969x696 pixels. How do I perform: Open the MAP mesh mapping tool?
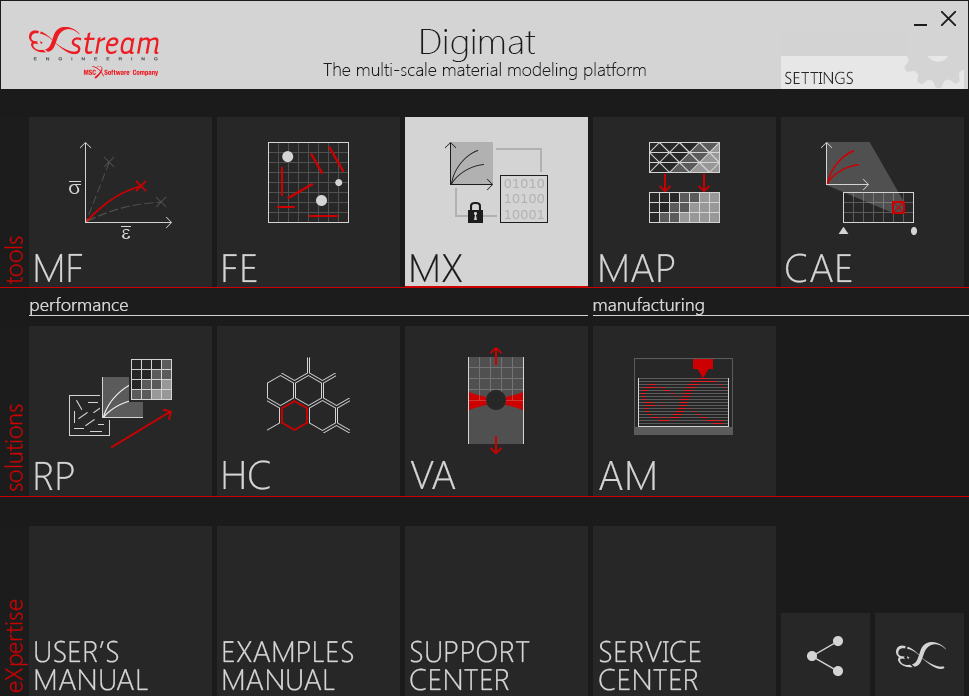[684, 202]
